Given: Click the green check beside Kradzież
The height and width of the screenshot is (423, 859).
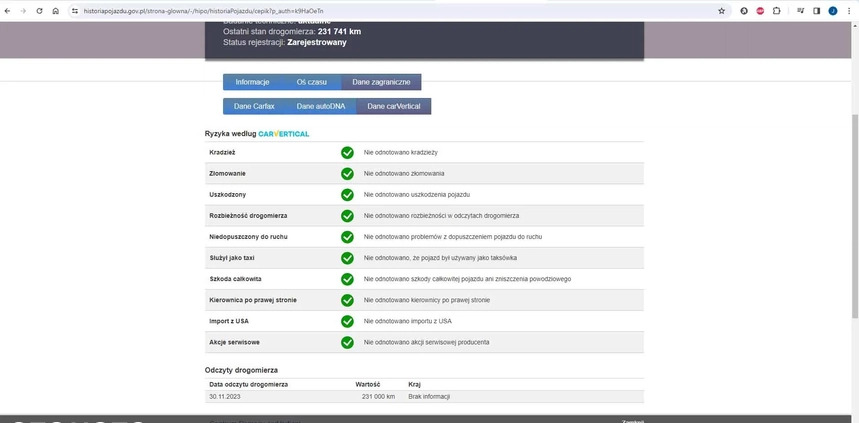Looking at the screenshot, I should click(347, 153).
